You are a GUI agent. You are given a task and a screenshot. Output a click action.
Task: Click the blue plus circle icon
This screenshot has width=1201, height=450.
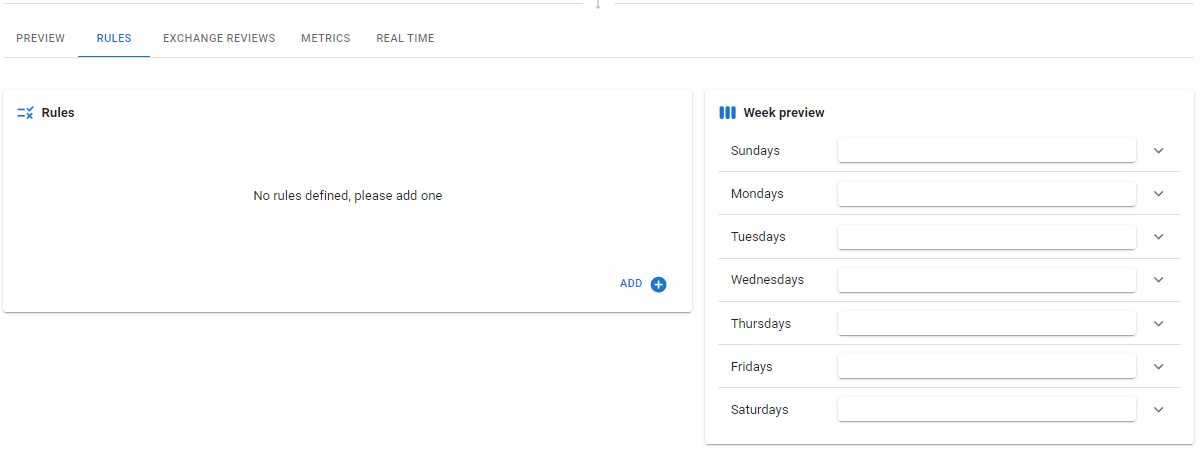click(658, 284)
